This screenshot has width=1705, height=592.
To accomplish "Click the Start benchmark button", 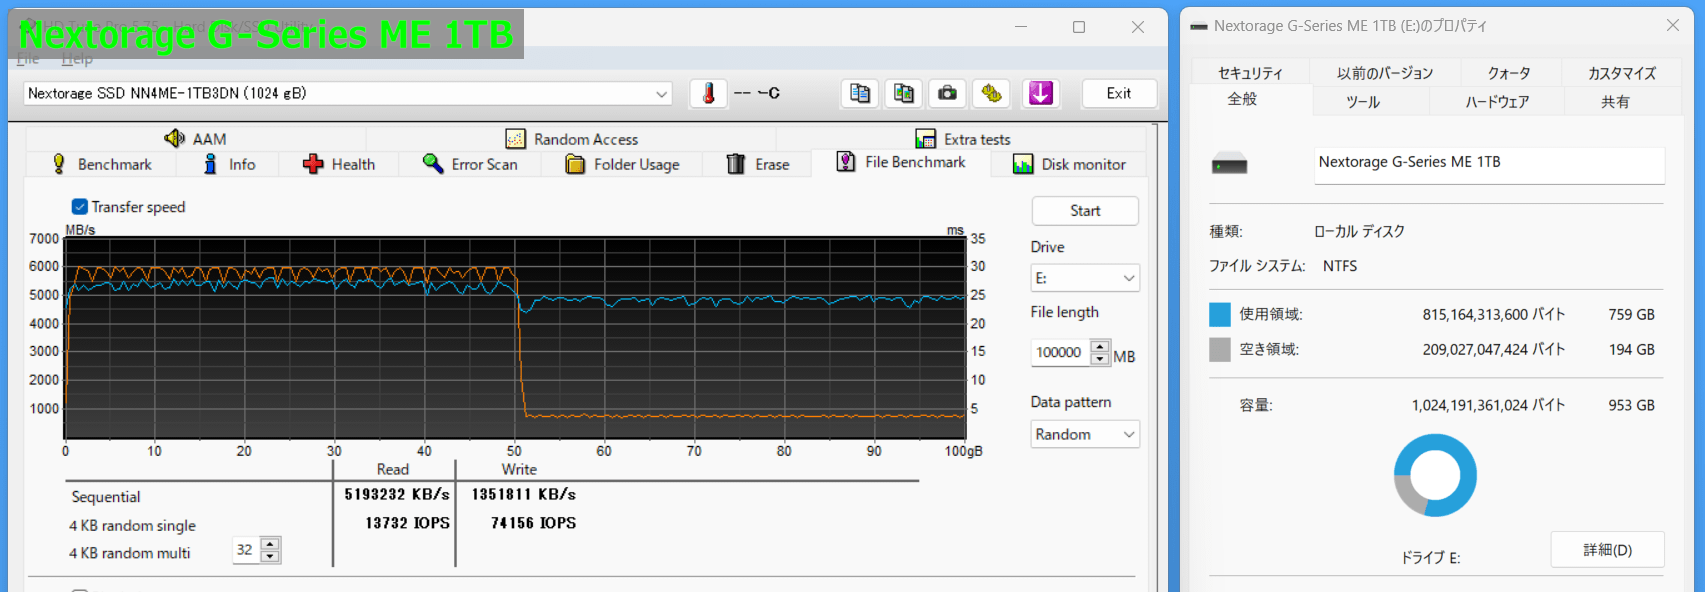I will (x=1085, y=211).
